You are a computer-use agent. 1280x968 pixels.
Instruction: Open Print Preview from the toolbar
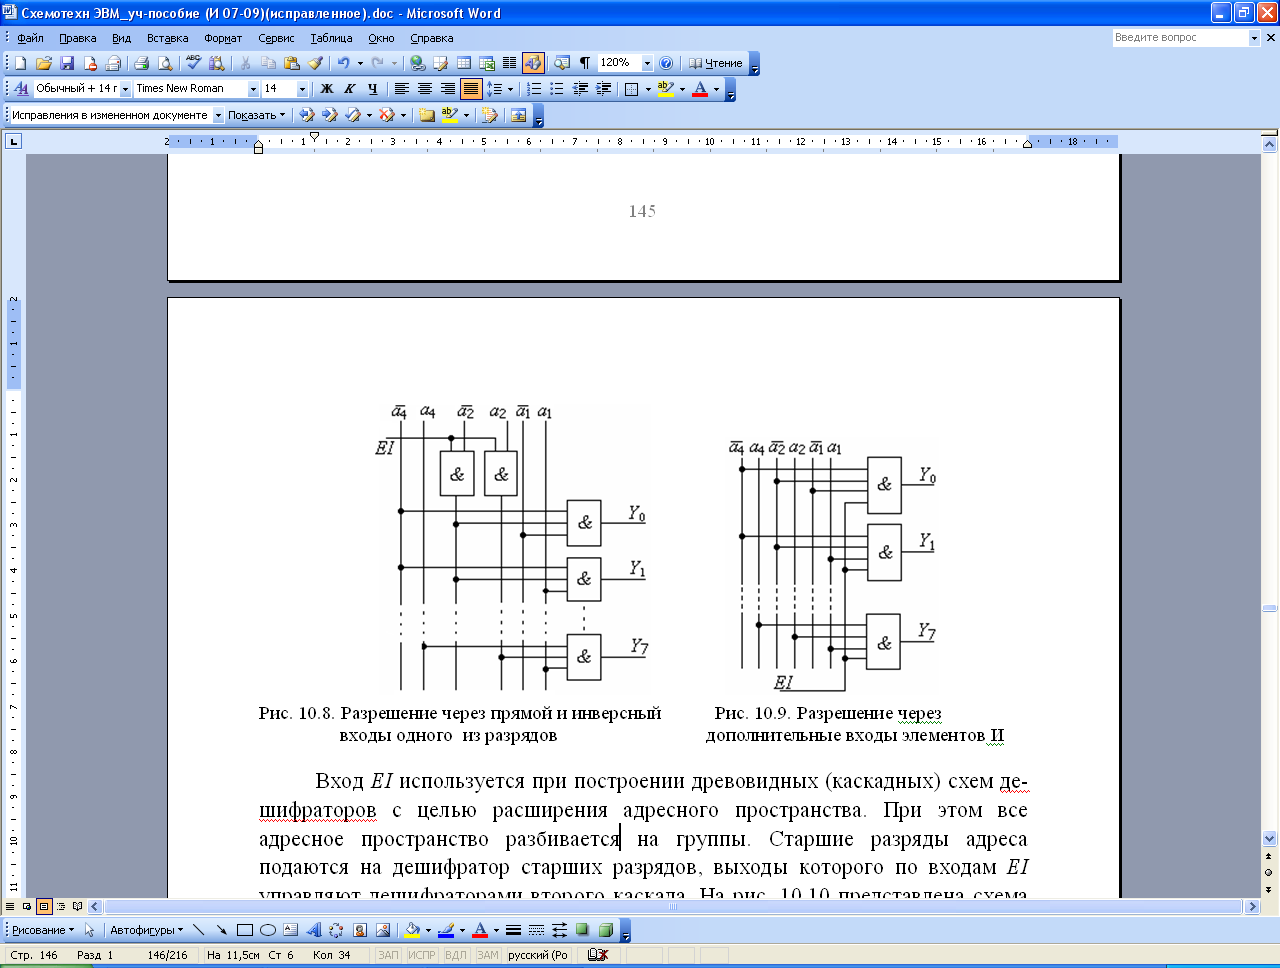coord(165,63)
